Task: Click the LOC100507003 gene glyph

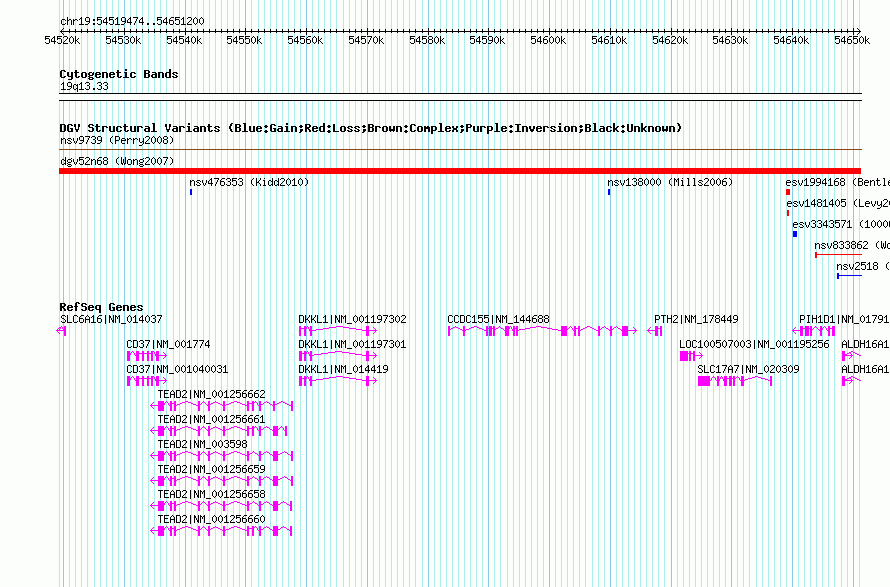Action: (691, 356)
